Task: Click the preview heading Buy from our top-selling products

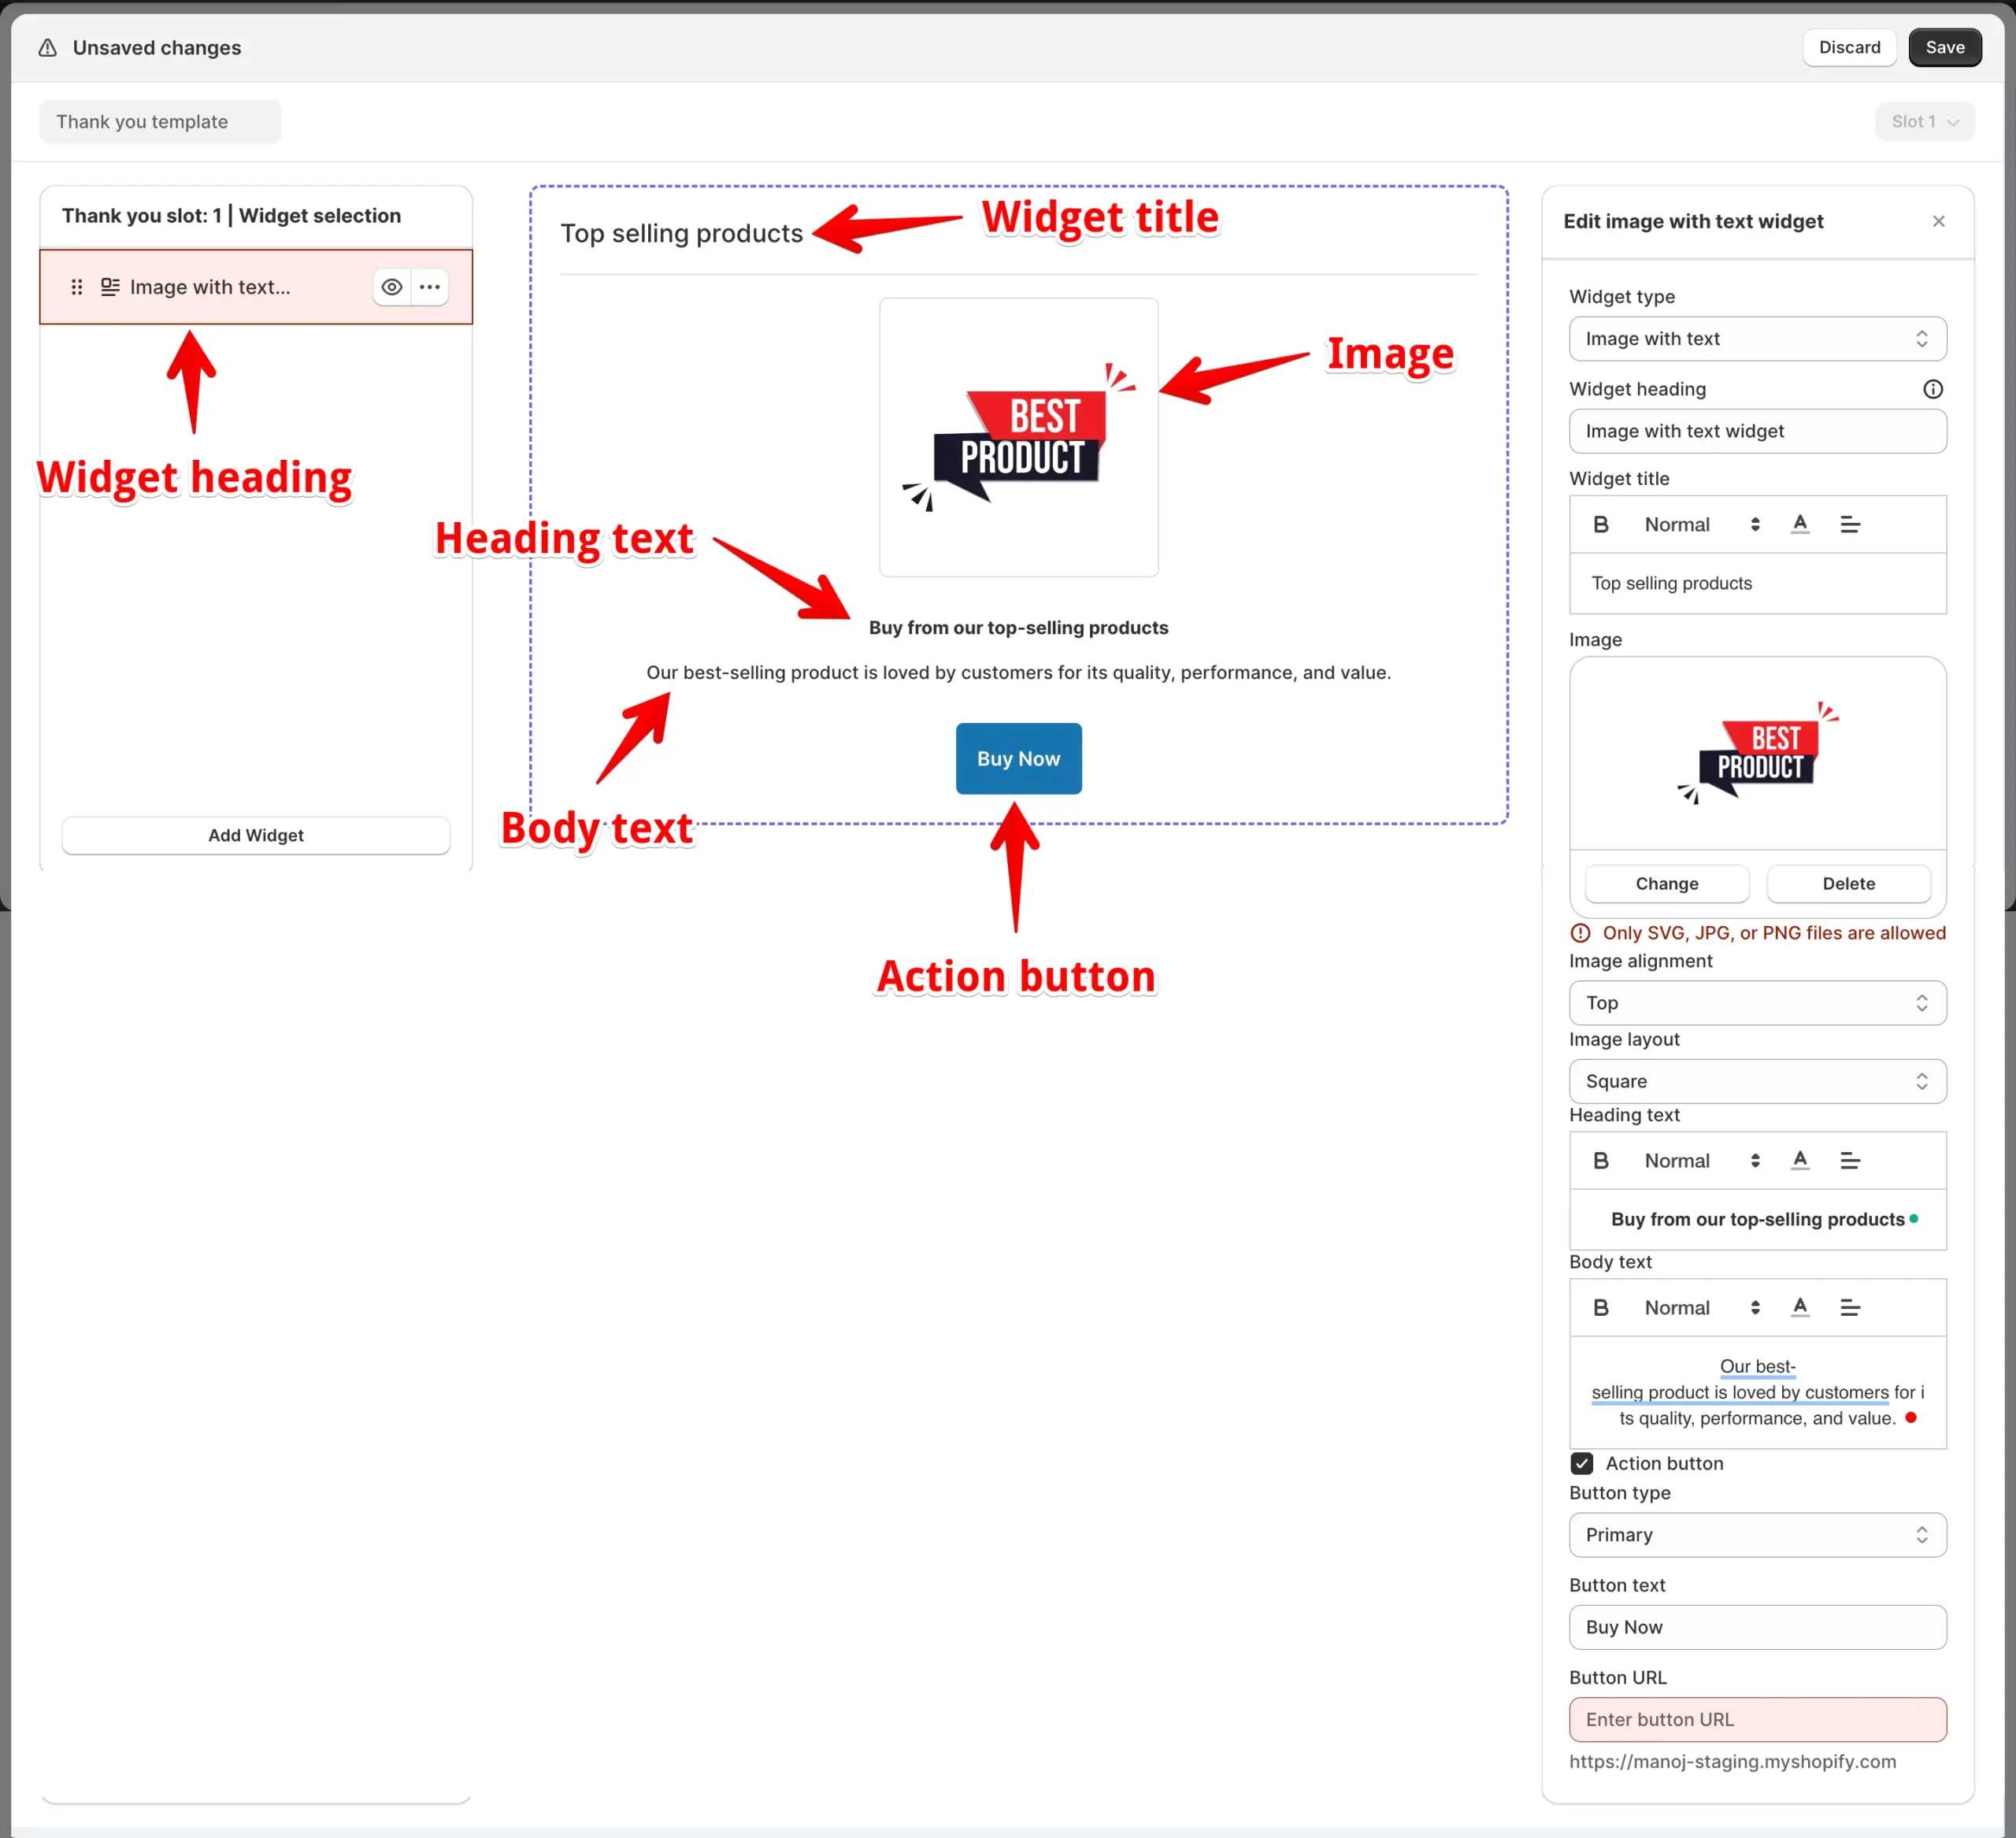Action: 1018,627
